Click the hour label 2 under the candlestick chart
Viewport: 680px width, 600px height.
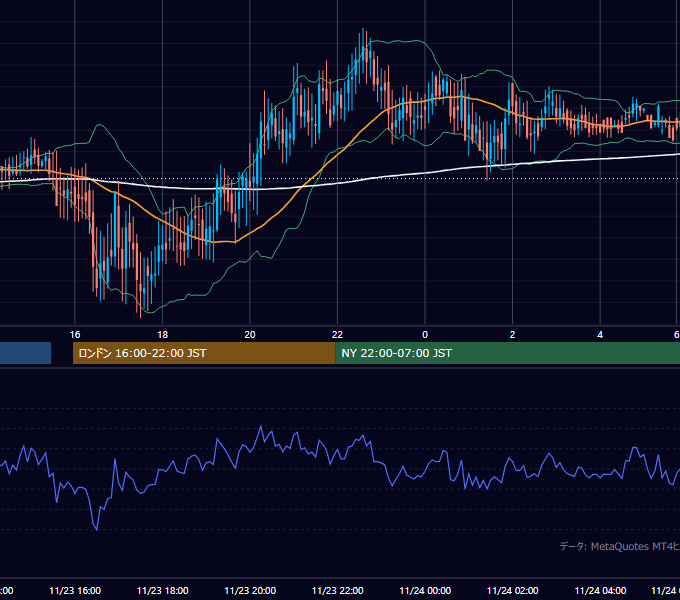(513, 335)
